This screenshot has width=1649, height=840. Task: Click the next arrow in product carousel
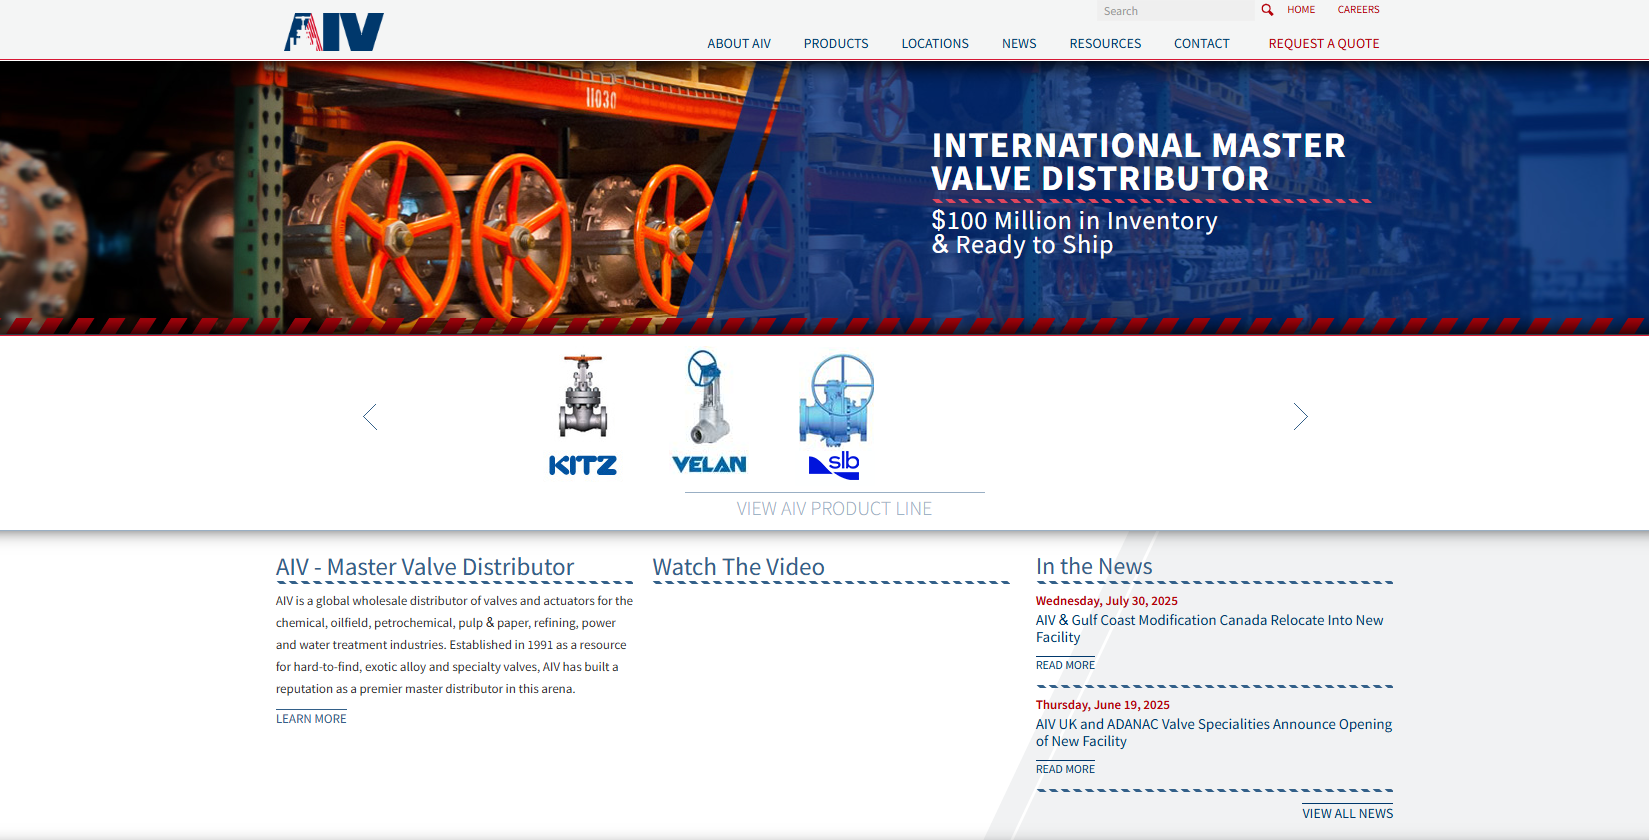1300,417
